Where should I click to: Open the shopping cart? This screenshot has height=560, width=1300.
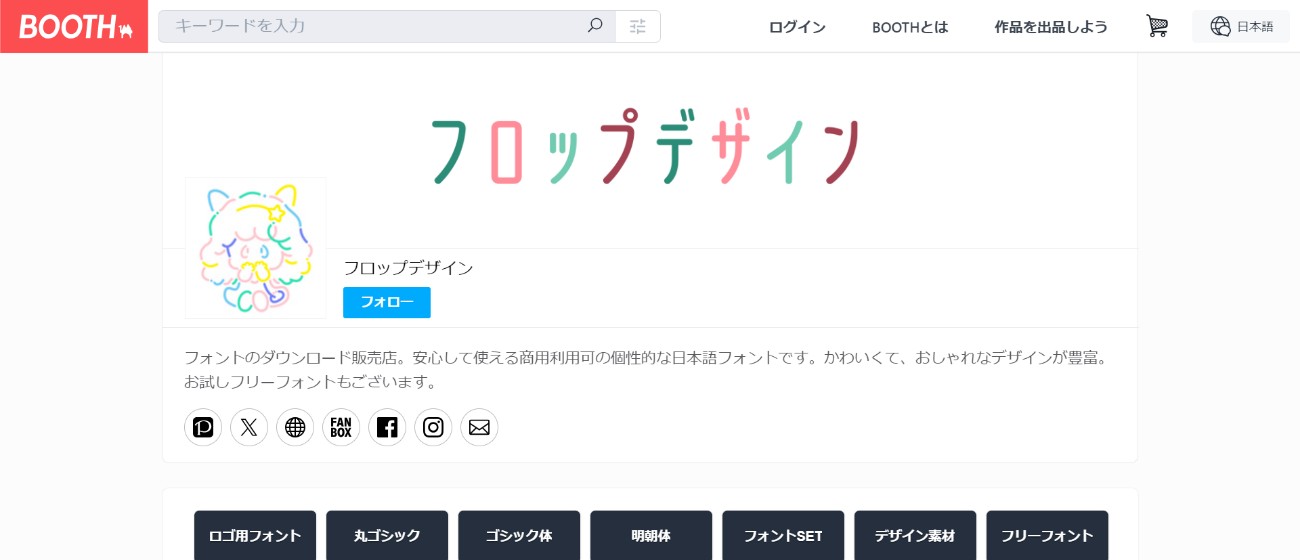(1157, 27)
